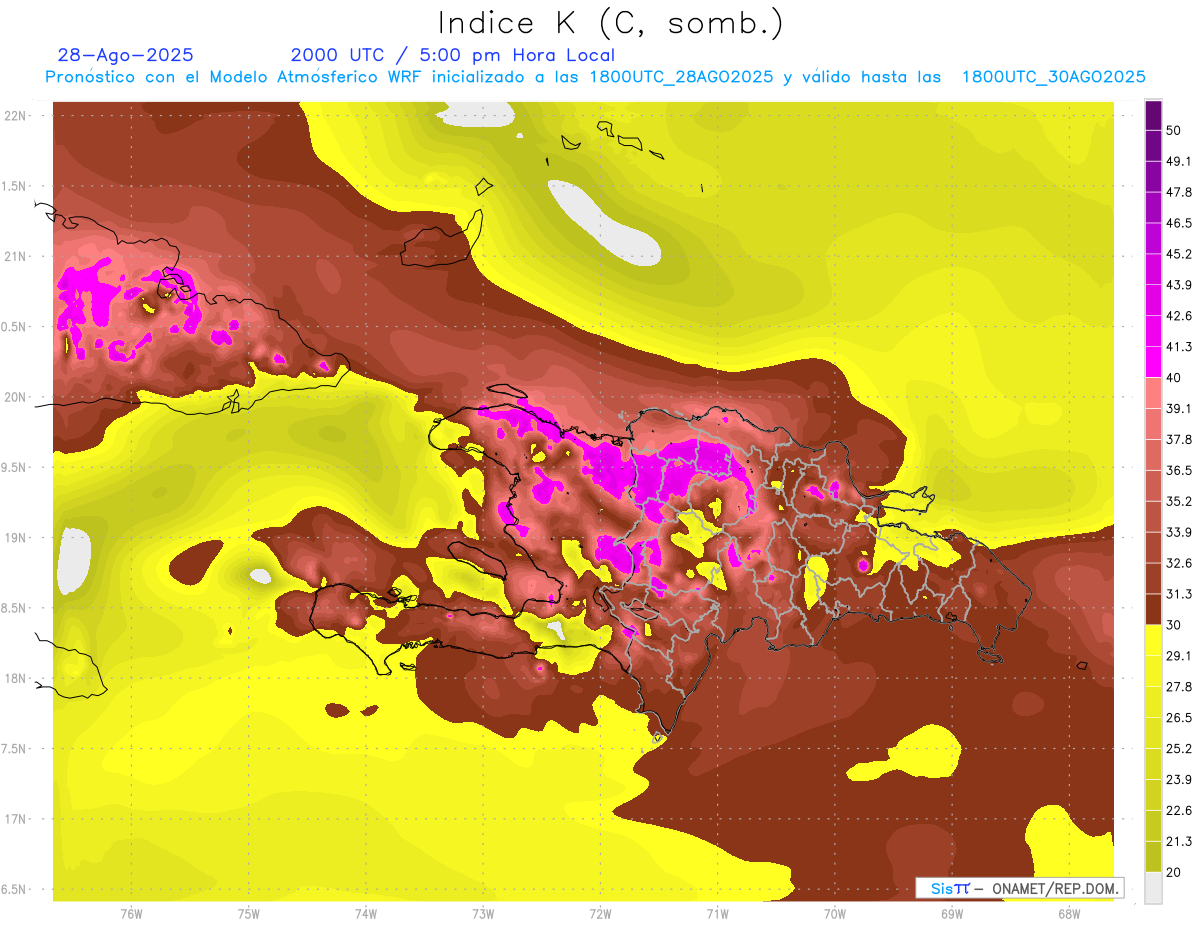The width and height of the screenshot is (1200, 927).
Task: Click the 1800UTC_30AGO2025 valid-until time text
Action: pyautogui.click(x=1053, y=77)
